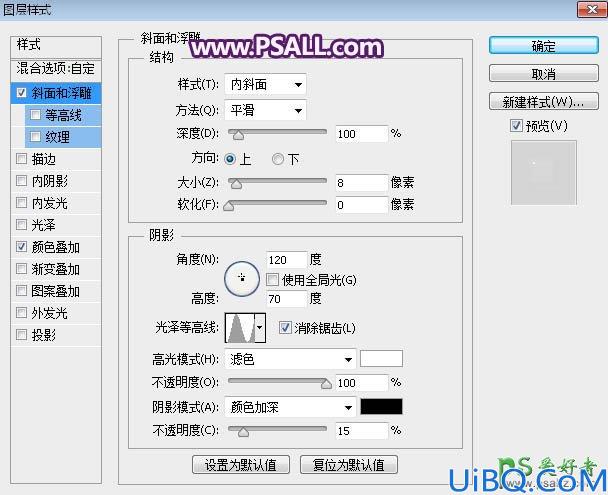The width and height of the screenshot is (608, 495).
Task: Select the 等高线 list entry
Action: coord(63,115)
